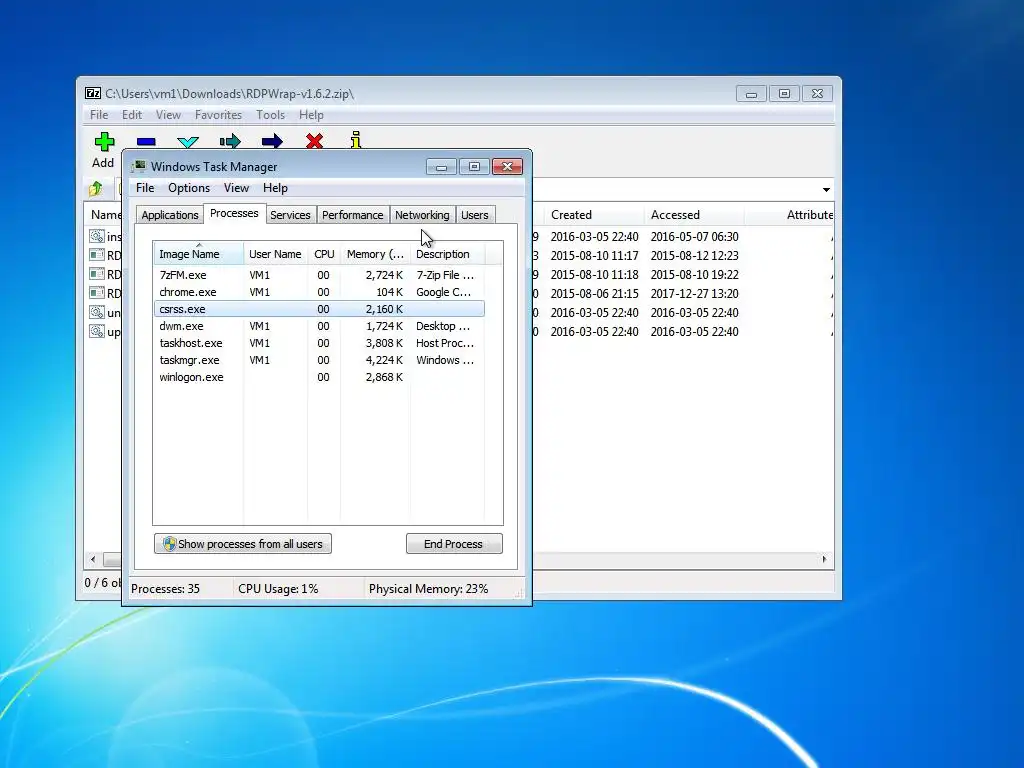Click created date 2015-08-06 21:15 in 7-Zip
Image resolution: width=1024 pixels, height=768 pixels.
[x=594, y=294]
